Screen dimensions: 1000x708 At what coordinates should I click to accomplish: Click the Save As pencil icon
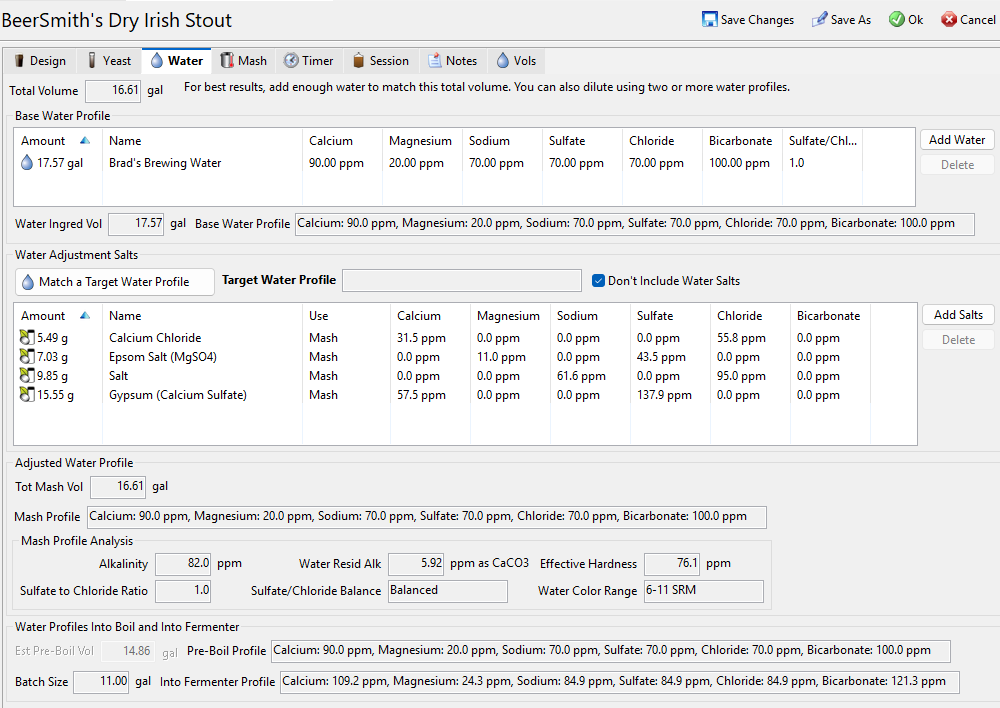point(820,19)
